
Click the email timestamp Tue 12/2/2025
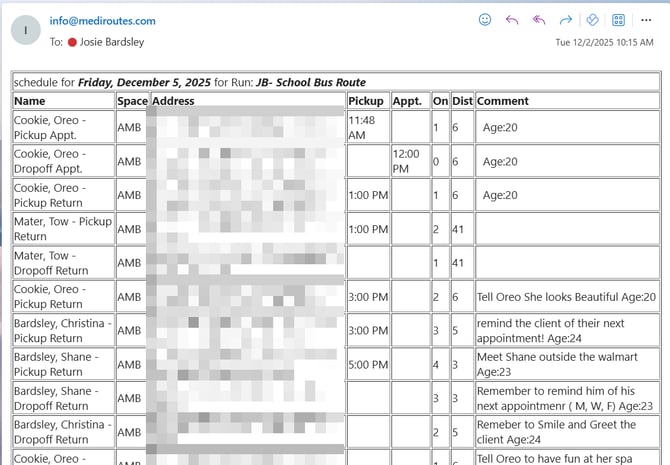604,42
